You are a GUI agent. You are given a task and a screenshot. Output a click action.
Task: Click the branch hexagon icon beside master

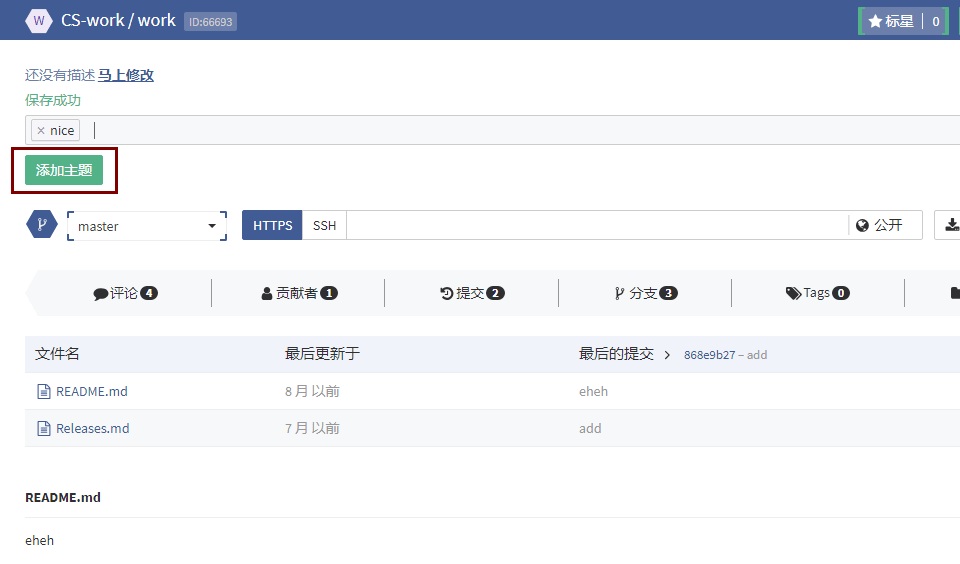pos(41,225)
